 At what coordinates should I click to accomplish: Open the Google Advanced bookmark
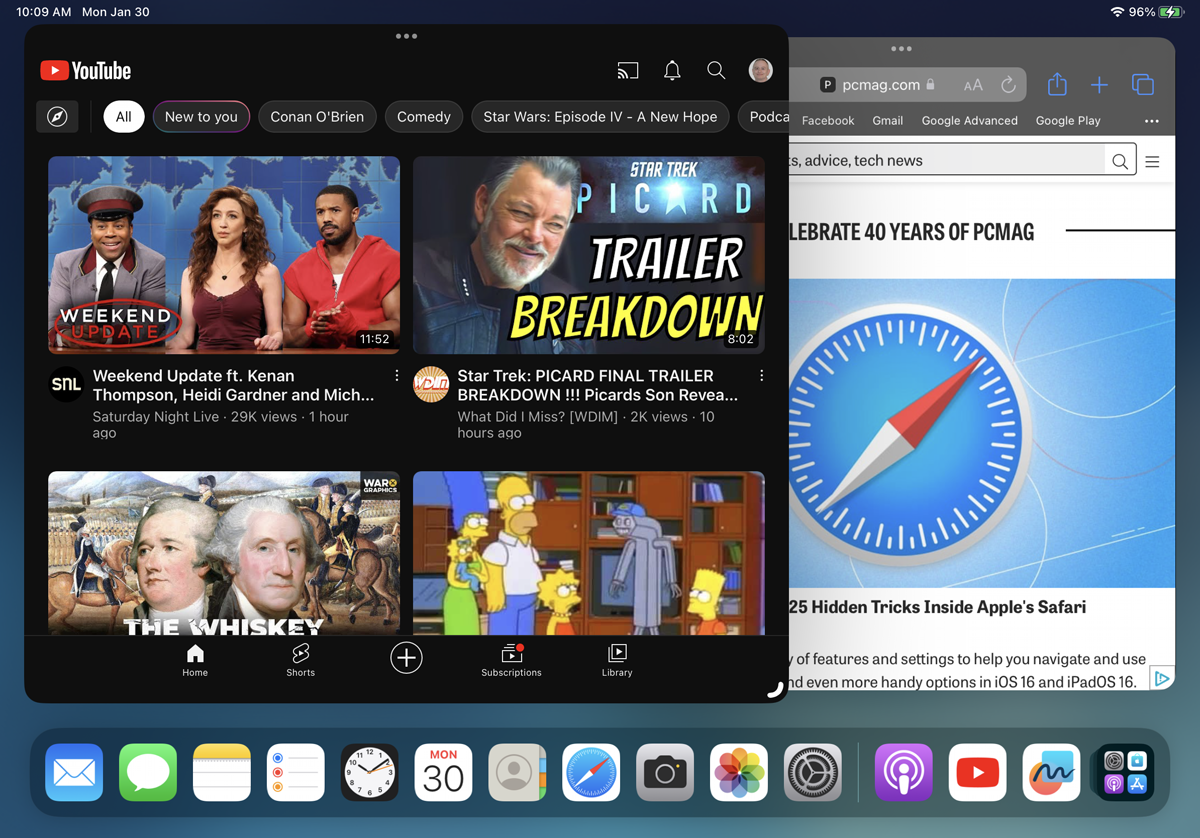969,121
